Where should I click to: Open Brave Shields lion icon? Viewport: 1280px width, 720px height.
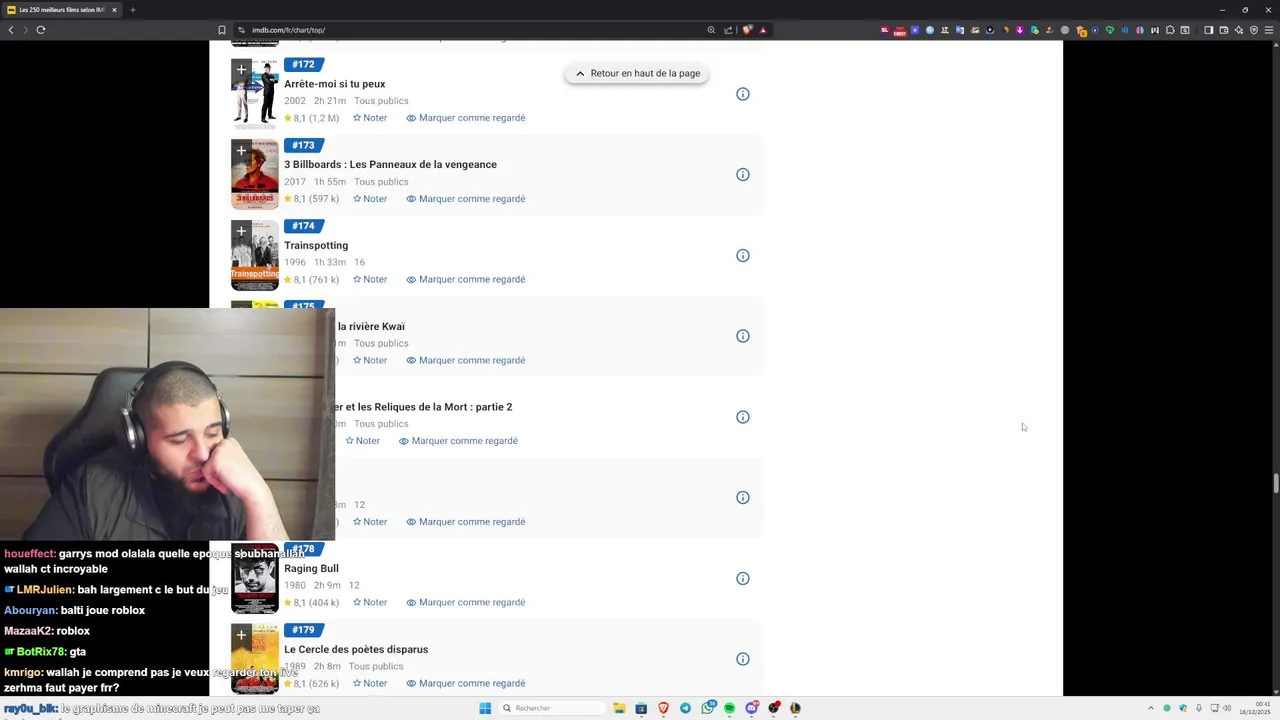(746, 30)
